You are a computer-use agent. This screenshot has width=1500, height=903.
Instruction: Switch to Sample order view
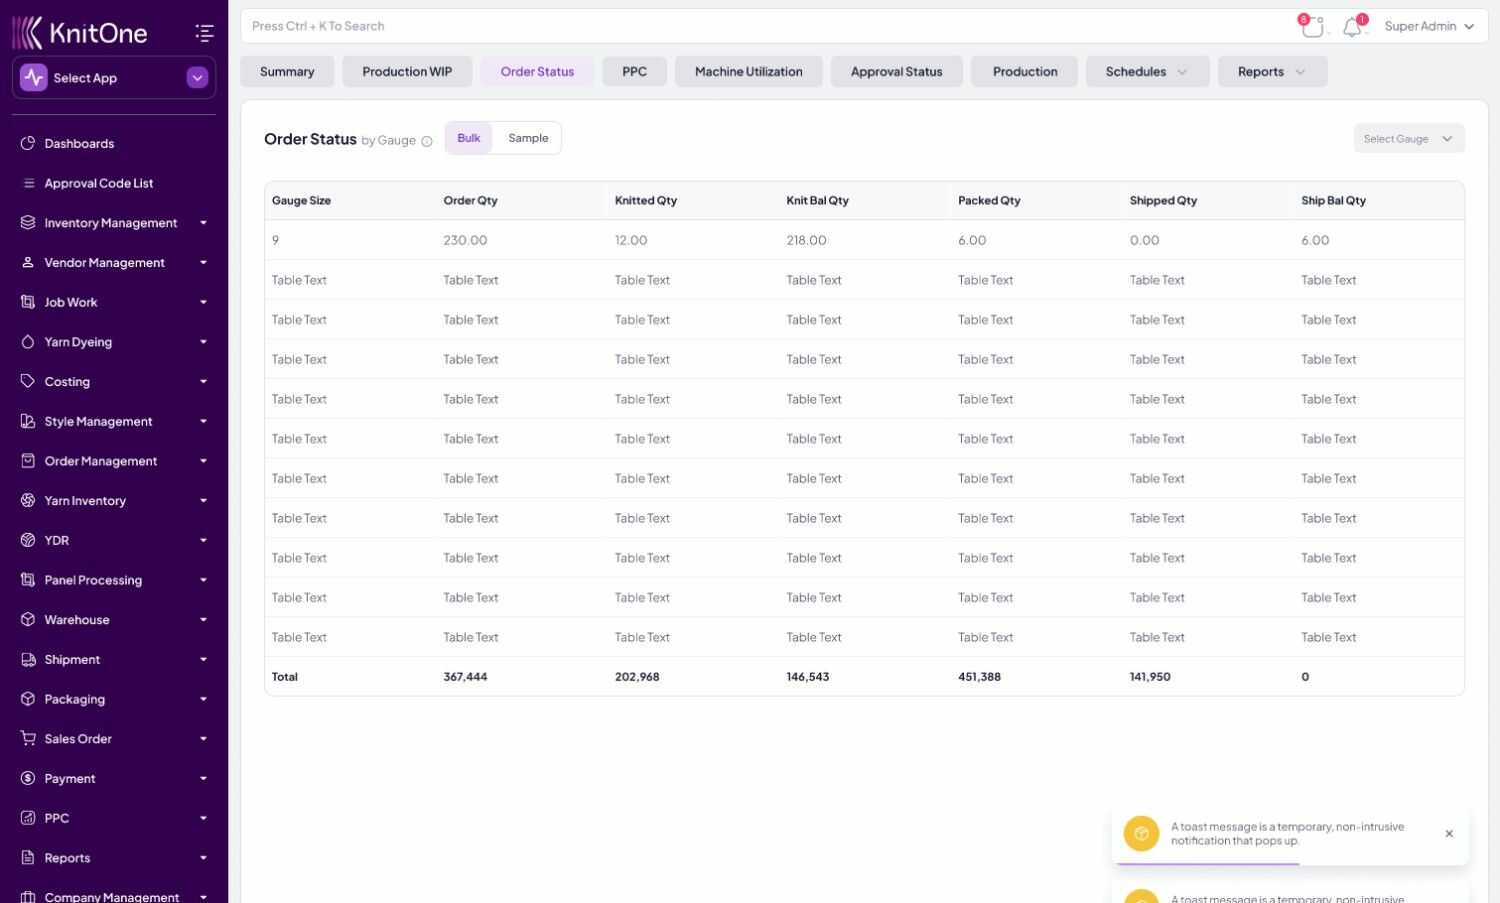528,138
